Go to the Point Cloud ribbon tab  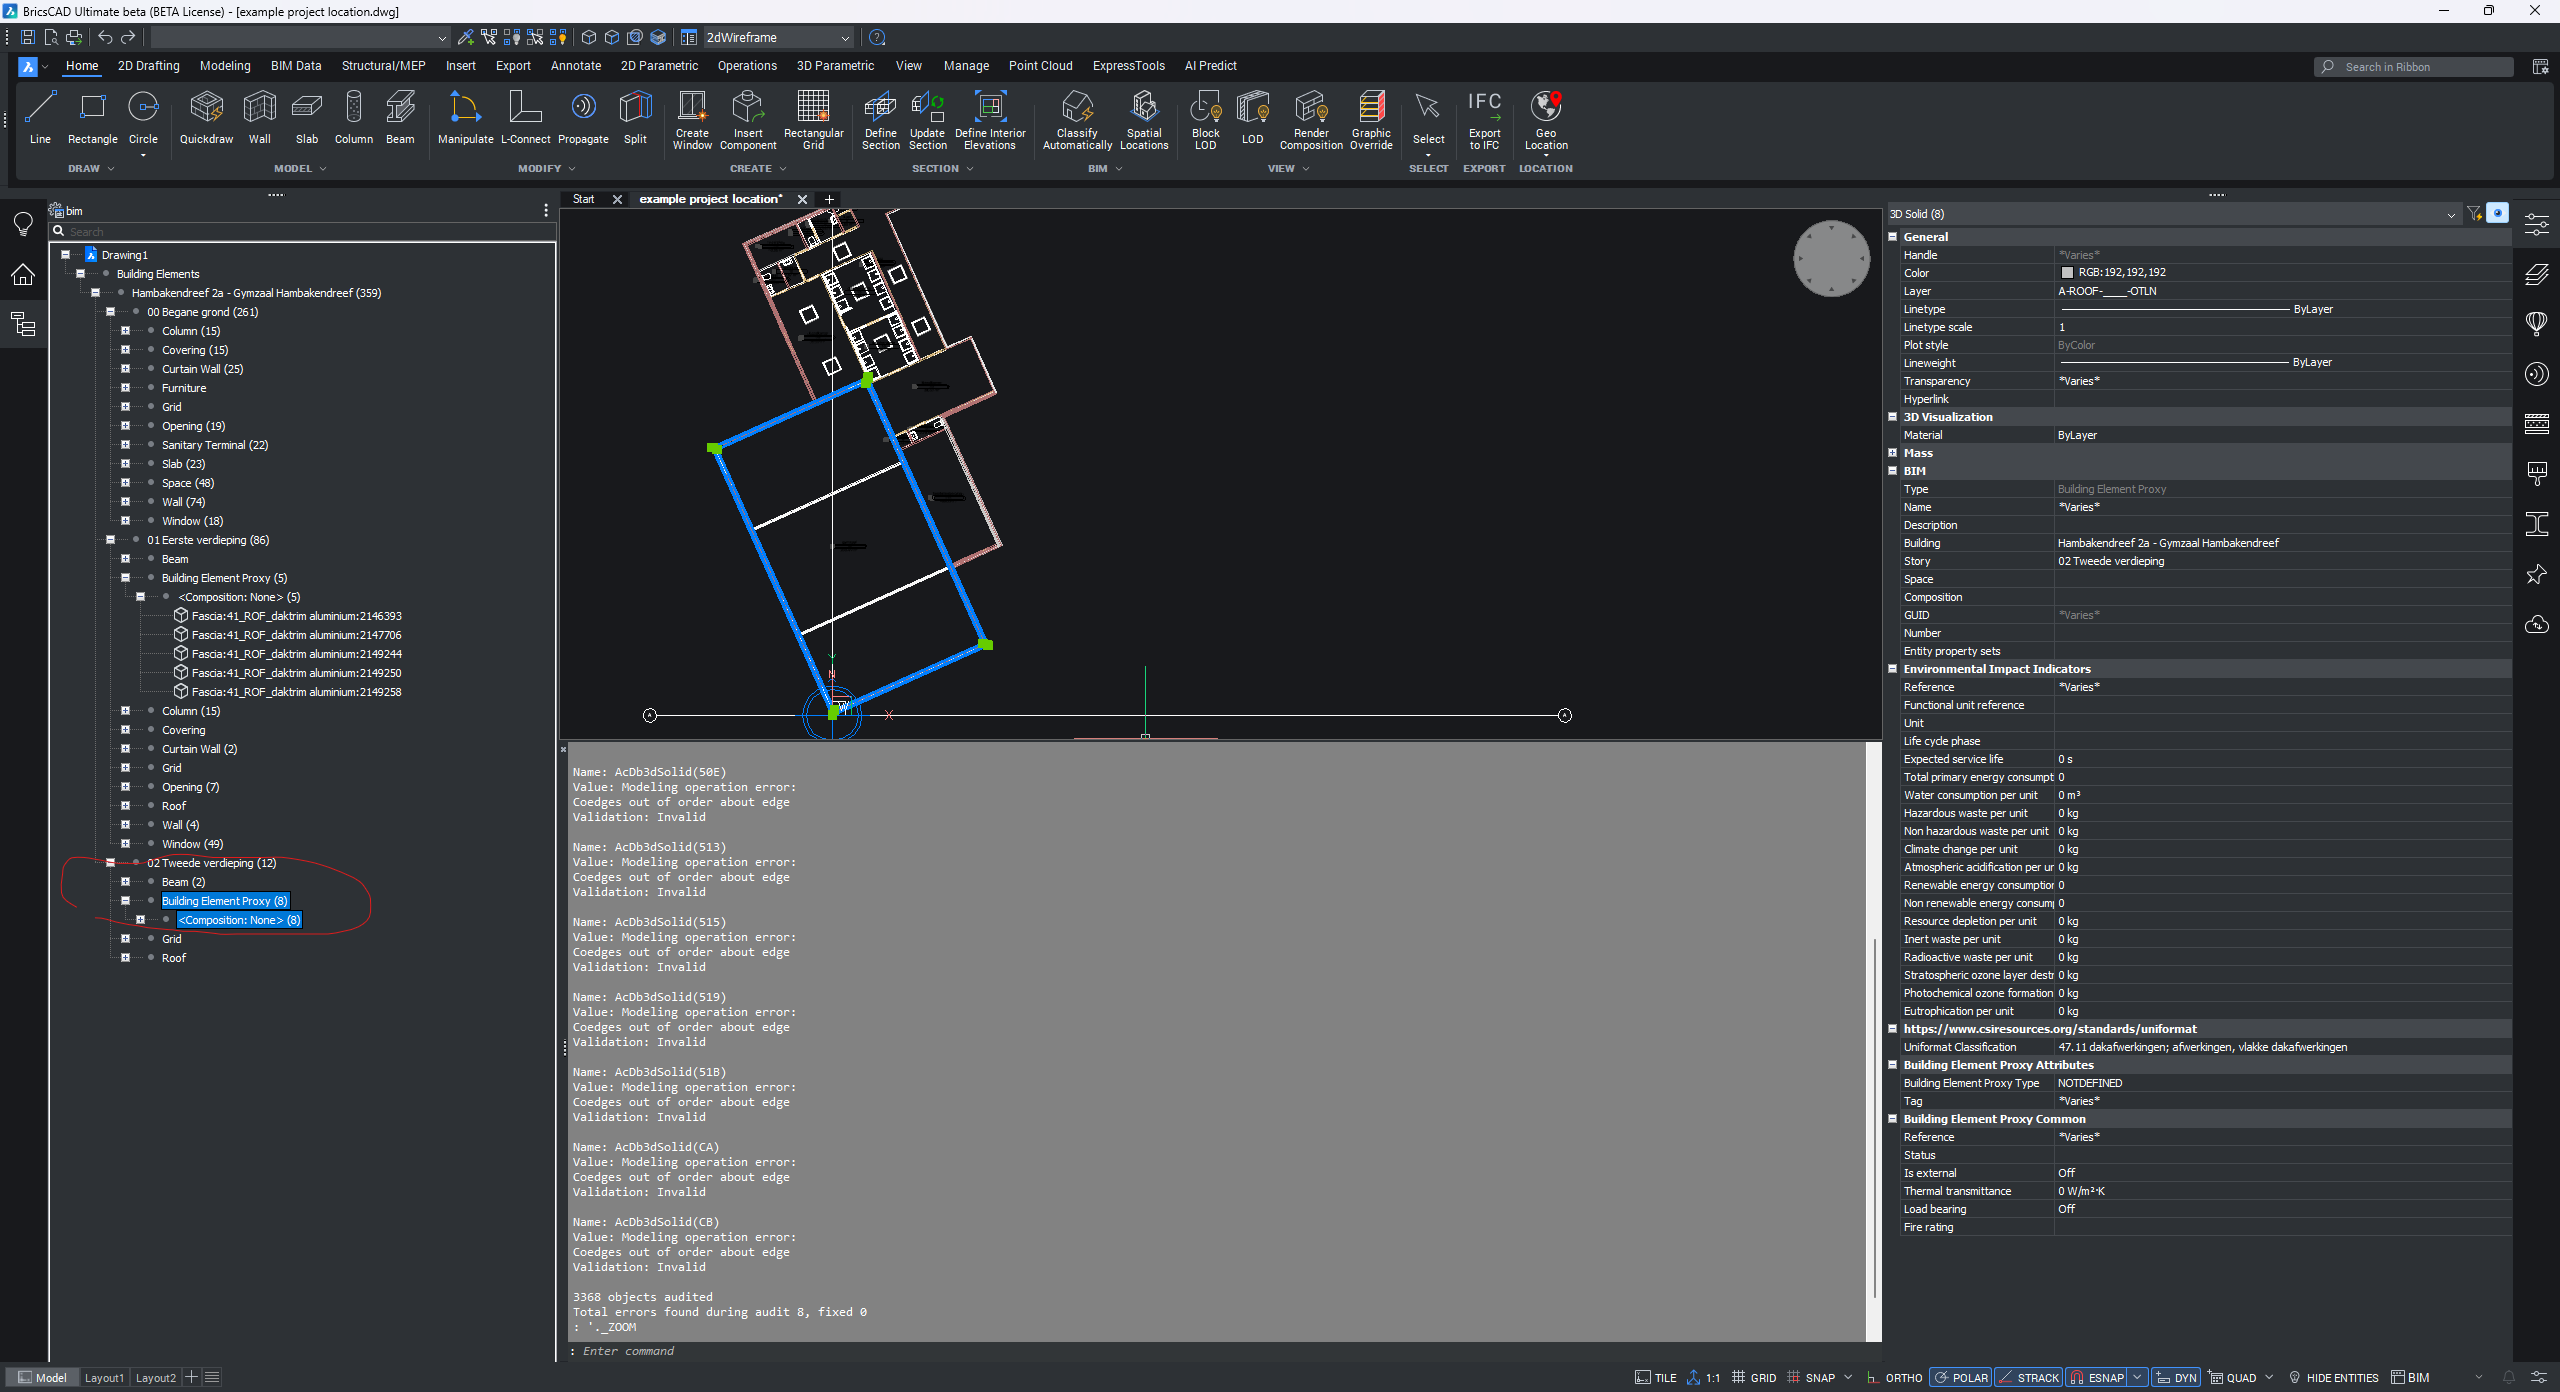pos(1040,66)
